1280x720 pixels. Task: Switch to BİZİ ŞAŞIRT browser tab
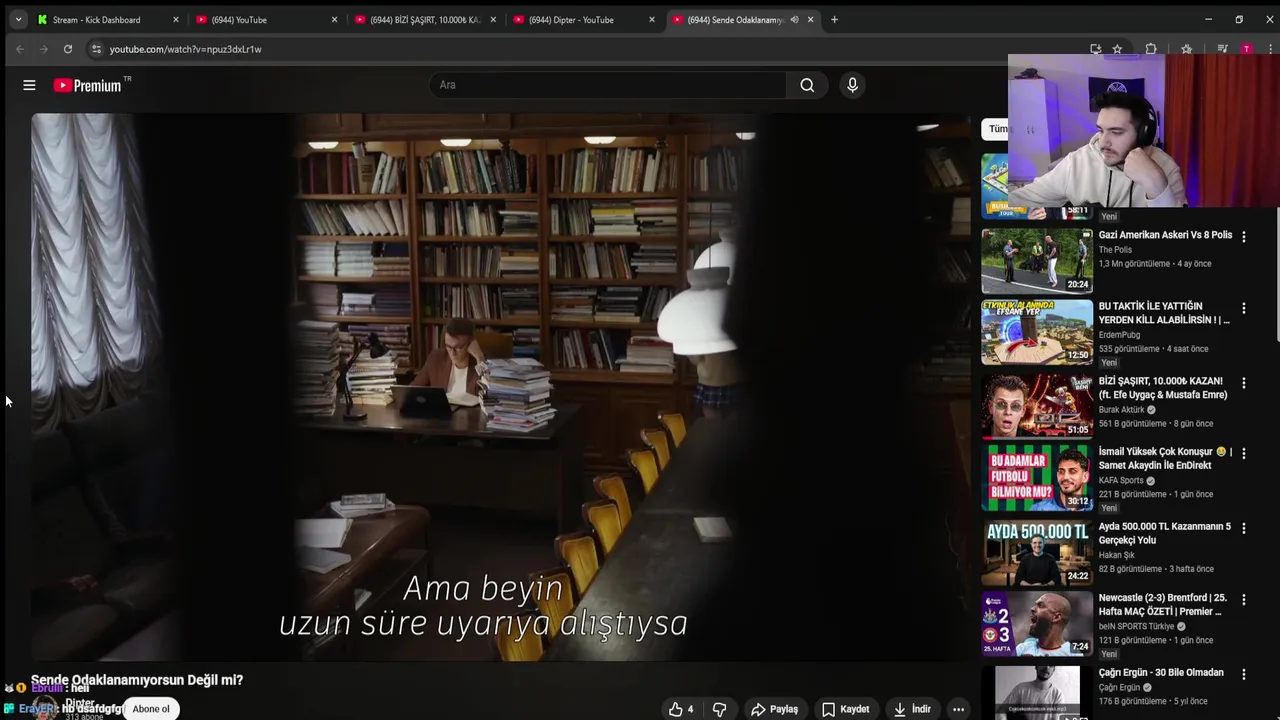tap(424, 19)
